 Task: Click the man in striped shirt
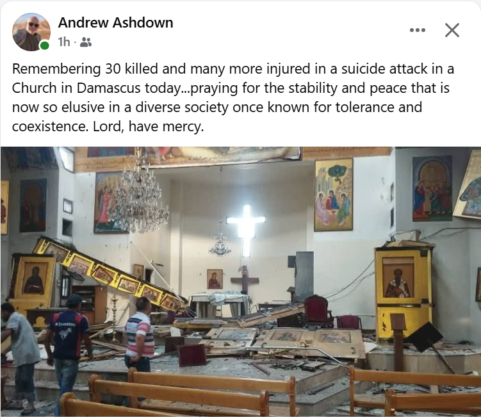click(139, 335)
